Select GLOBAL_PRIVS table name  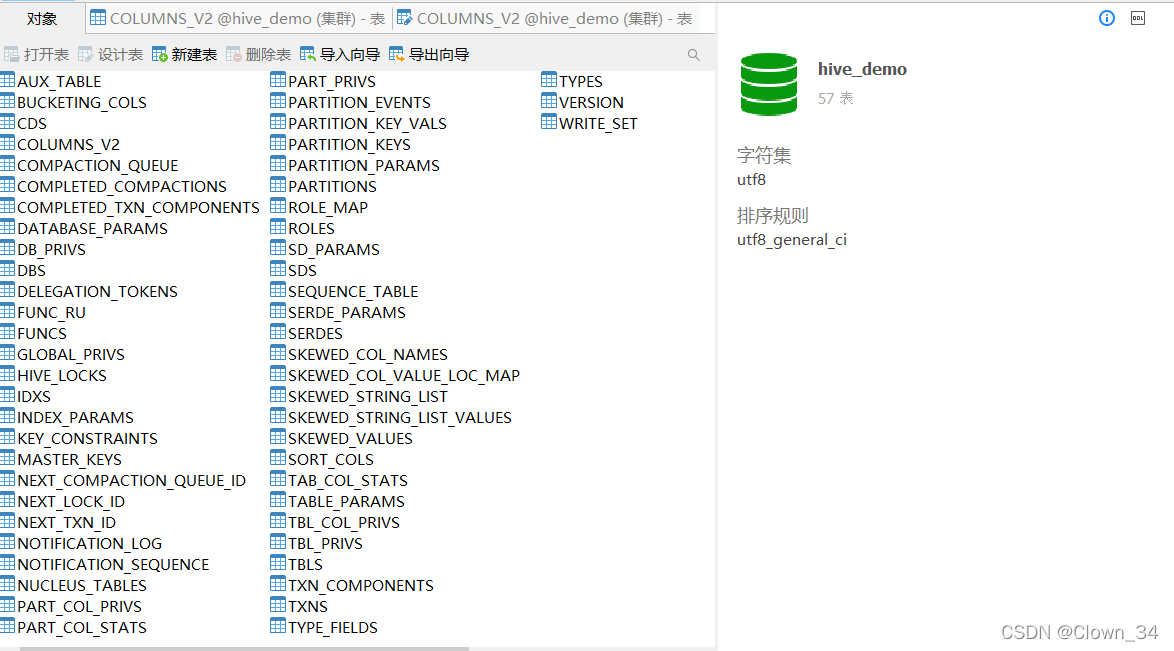pyautogui.click(x=71, y=354)
